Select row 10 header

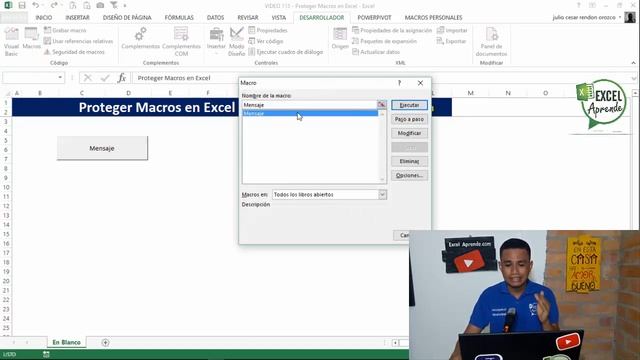pos(6,187)
